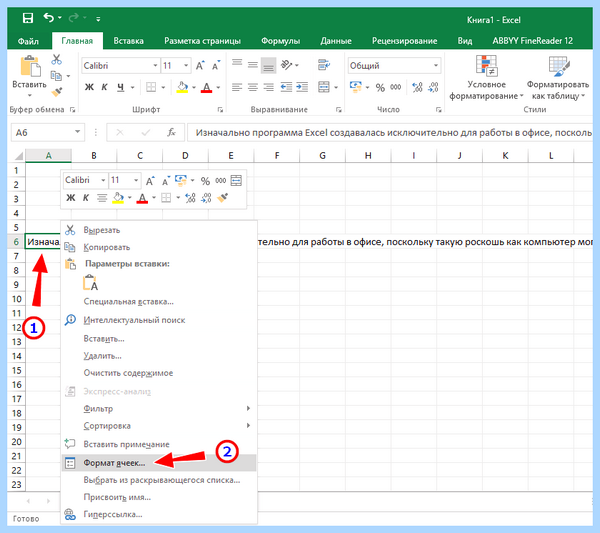Toggle underline Ч in ribbon
This screenshot has width=600, height=533.
121,87
